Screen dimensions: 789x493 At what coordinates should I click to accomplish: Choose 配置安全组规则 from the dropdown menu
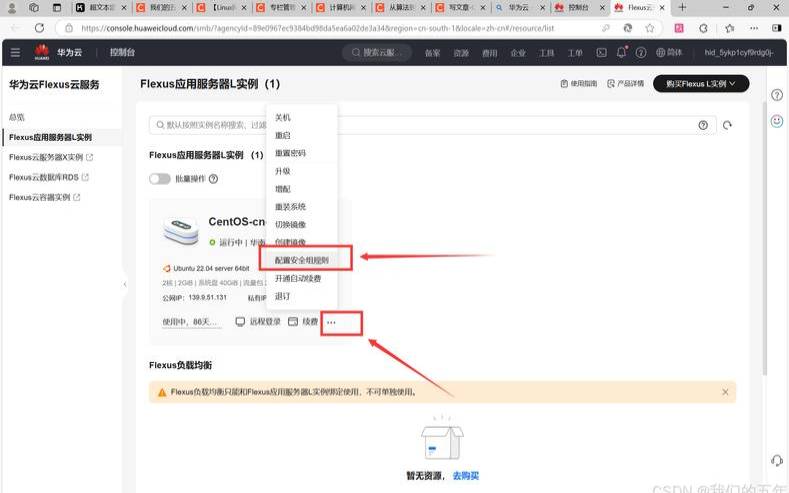point(301,260)
